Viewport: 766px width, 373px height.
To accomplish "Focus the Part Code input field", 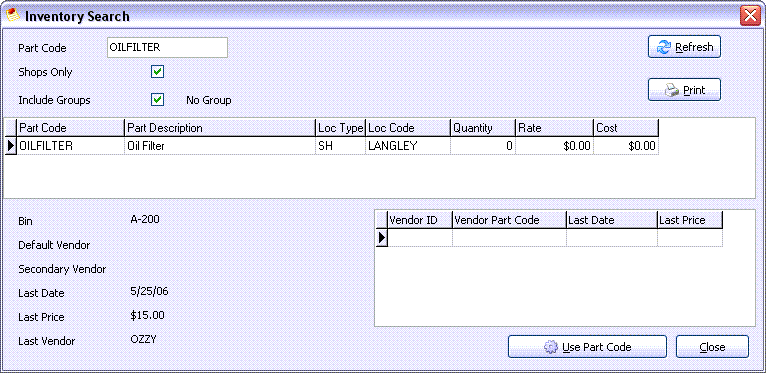I will tap(167, 47).
